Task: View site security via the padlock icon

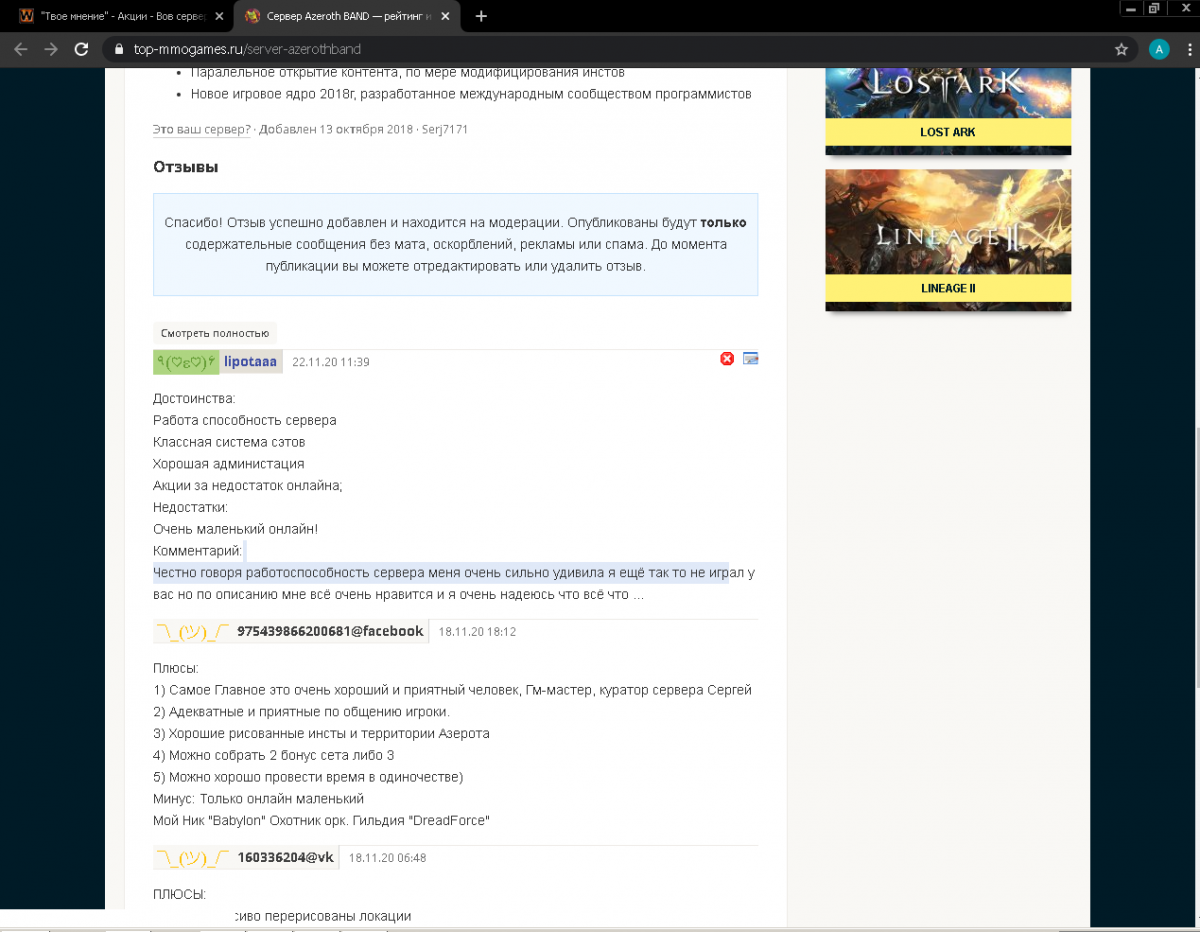Action: point(118,48)
